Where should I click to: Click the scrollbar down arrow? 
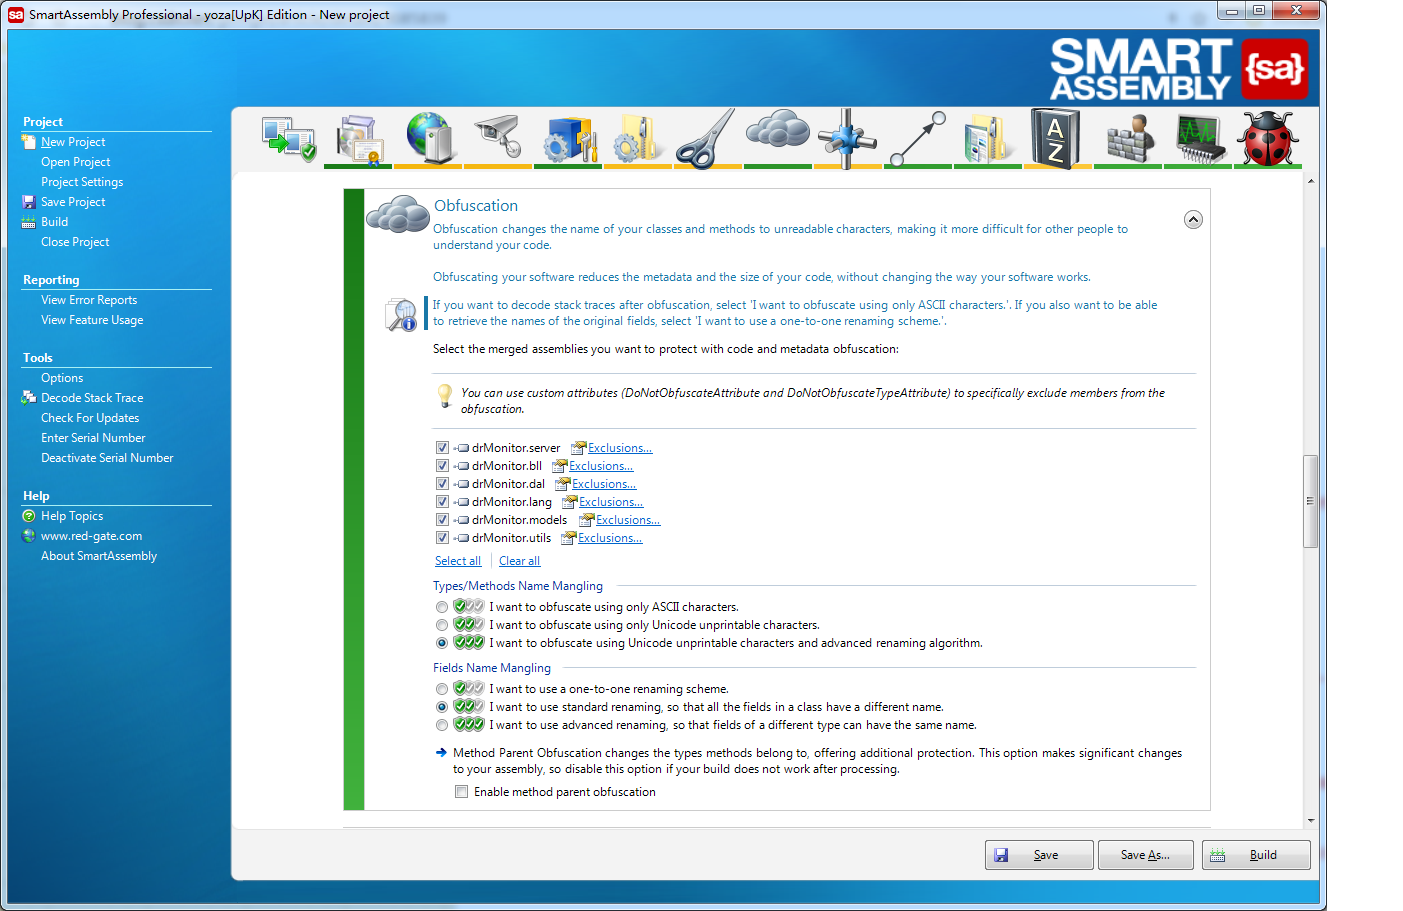point(1310,820)
